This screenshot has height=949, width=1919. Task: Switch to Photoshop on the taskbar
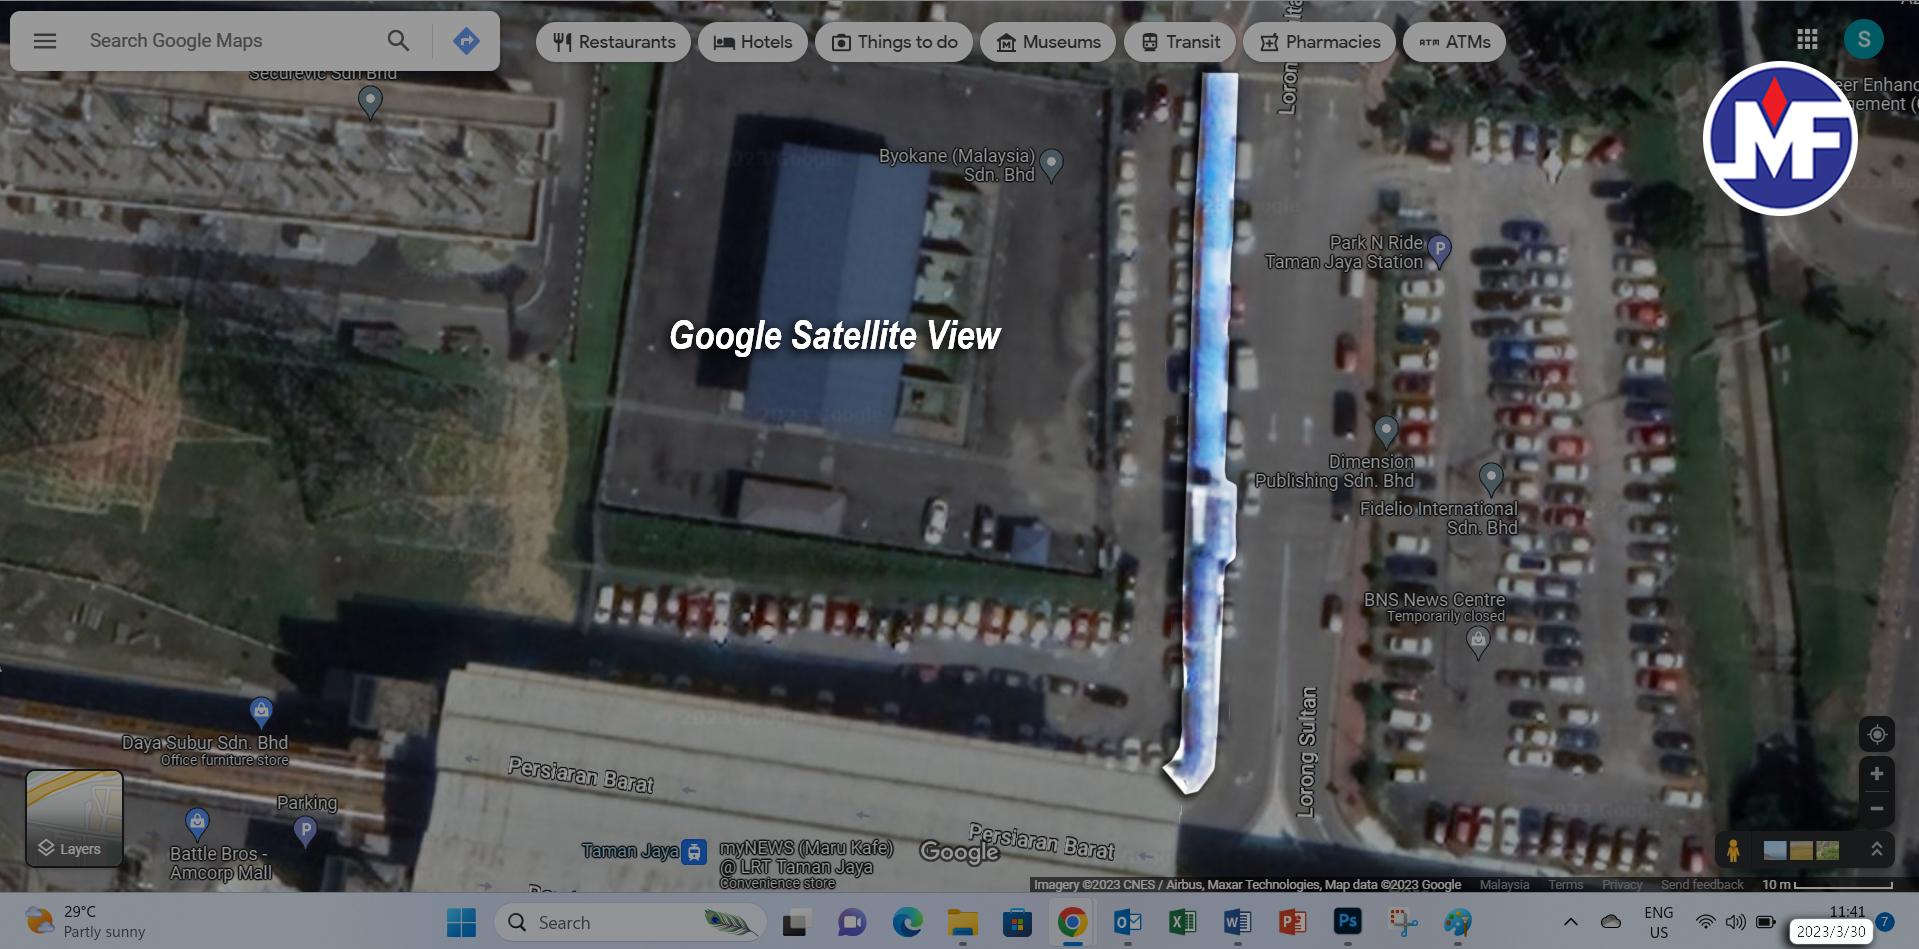point(1347,922)
